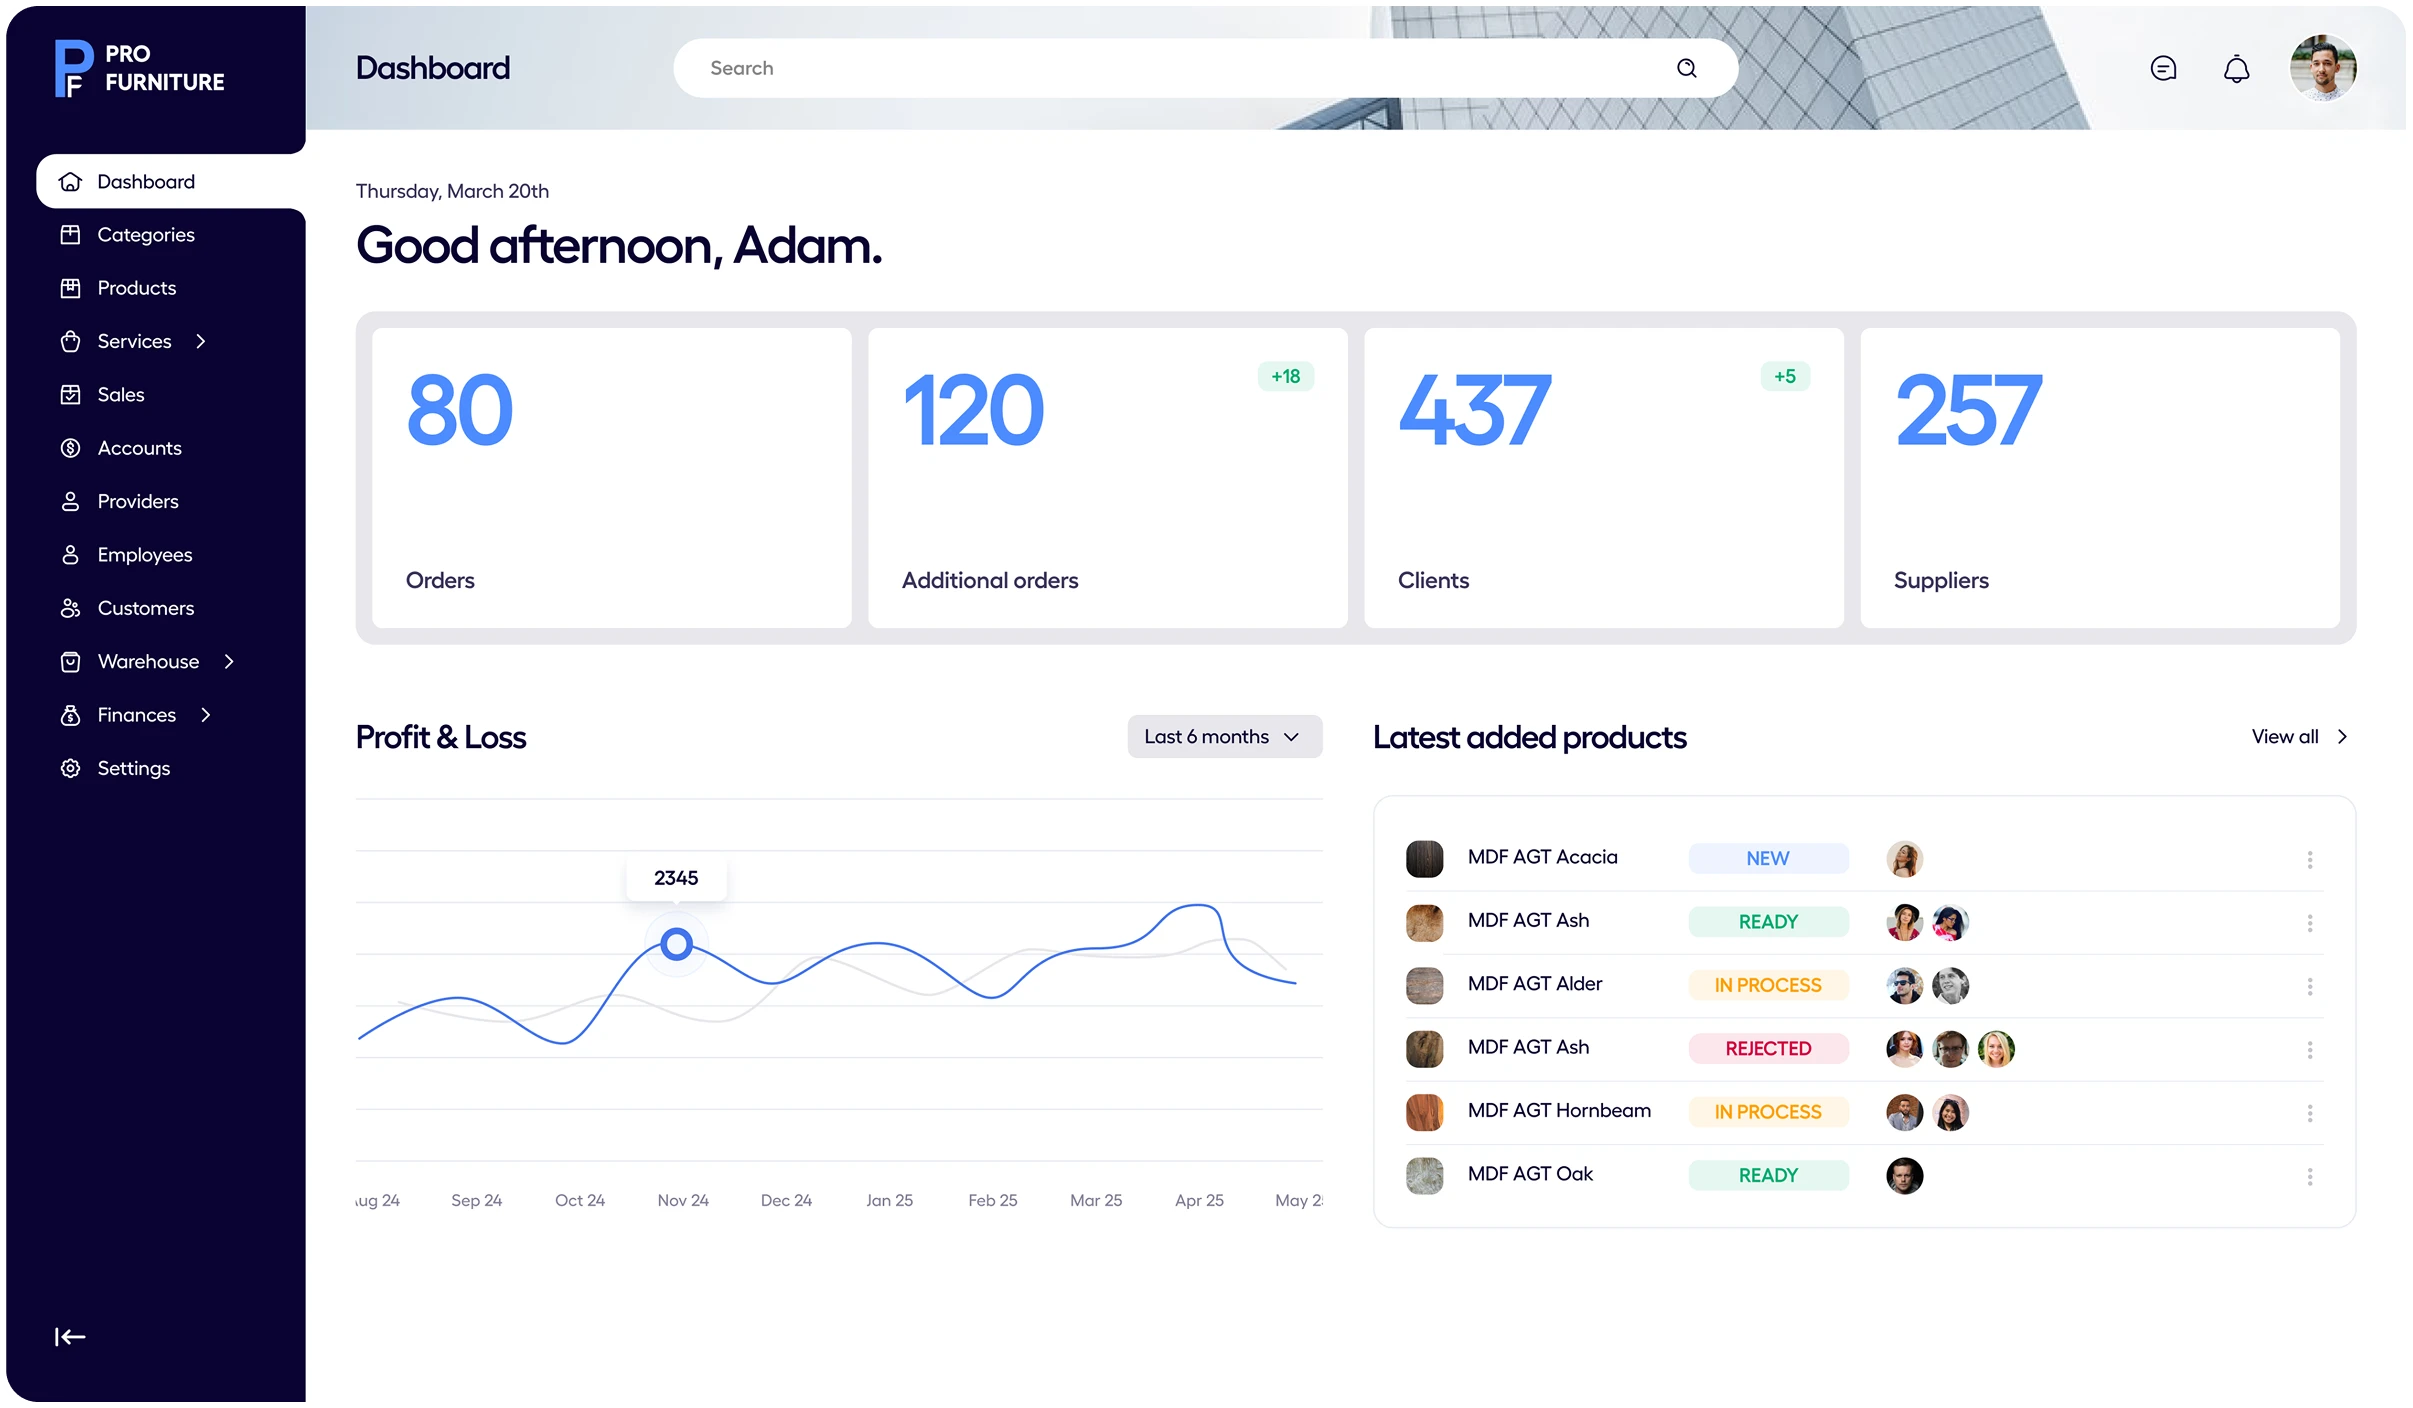
Task: Click the View all chevron arrow
Action: (x=2342, y=737)
